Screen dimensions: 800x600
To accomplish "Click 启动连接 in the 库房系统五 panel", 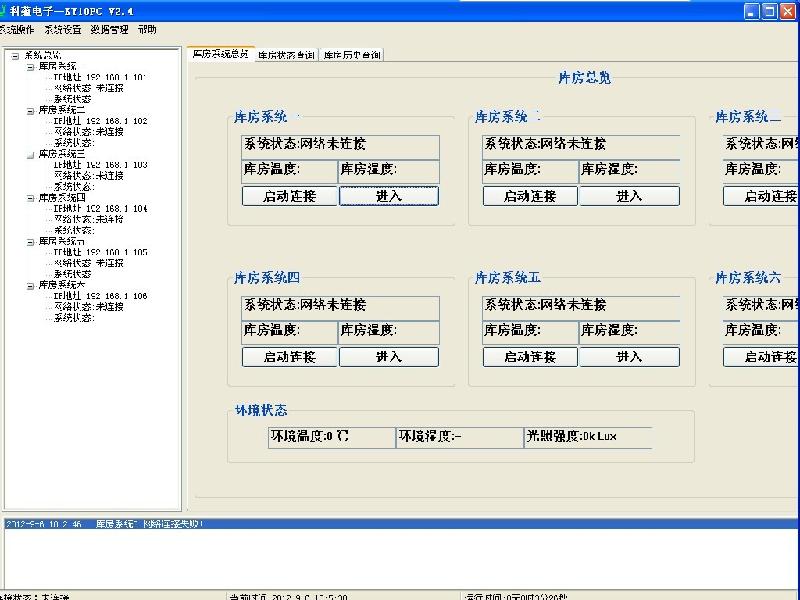I will (530, 357).
